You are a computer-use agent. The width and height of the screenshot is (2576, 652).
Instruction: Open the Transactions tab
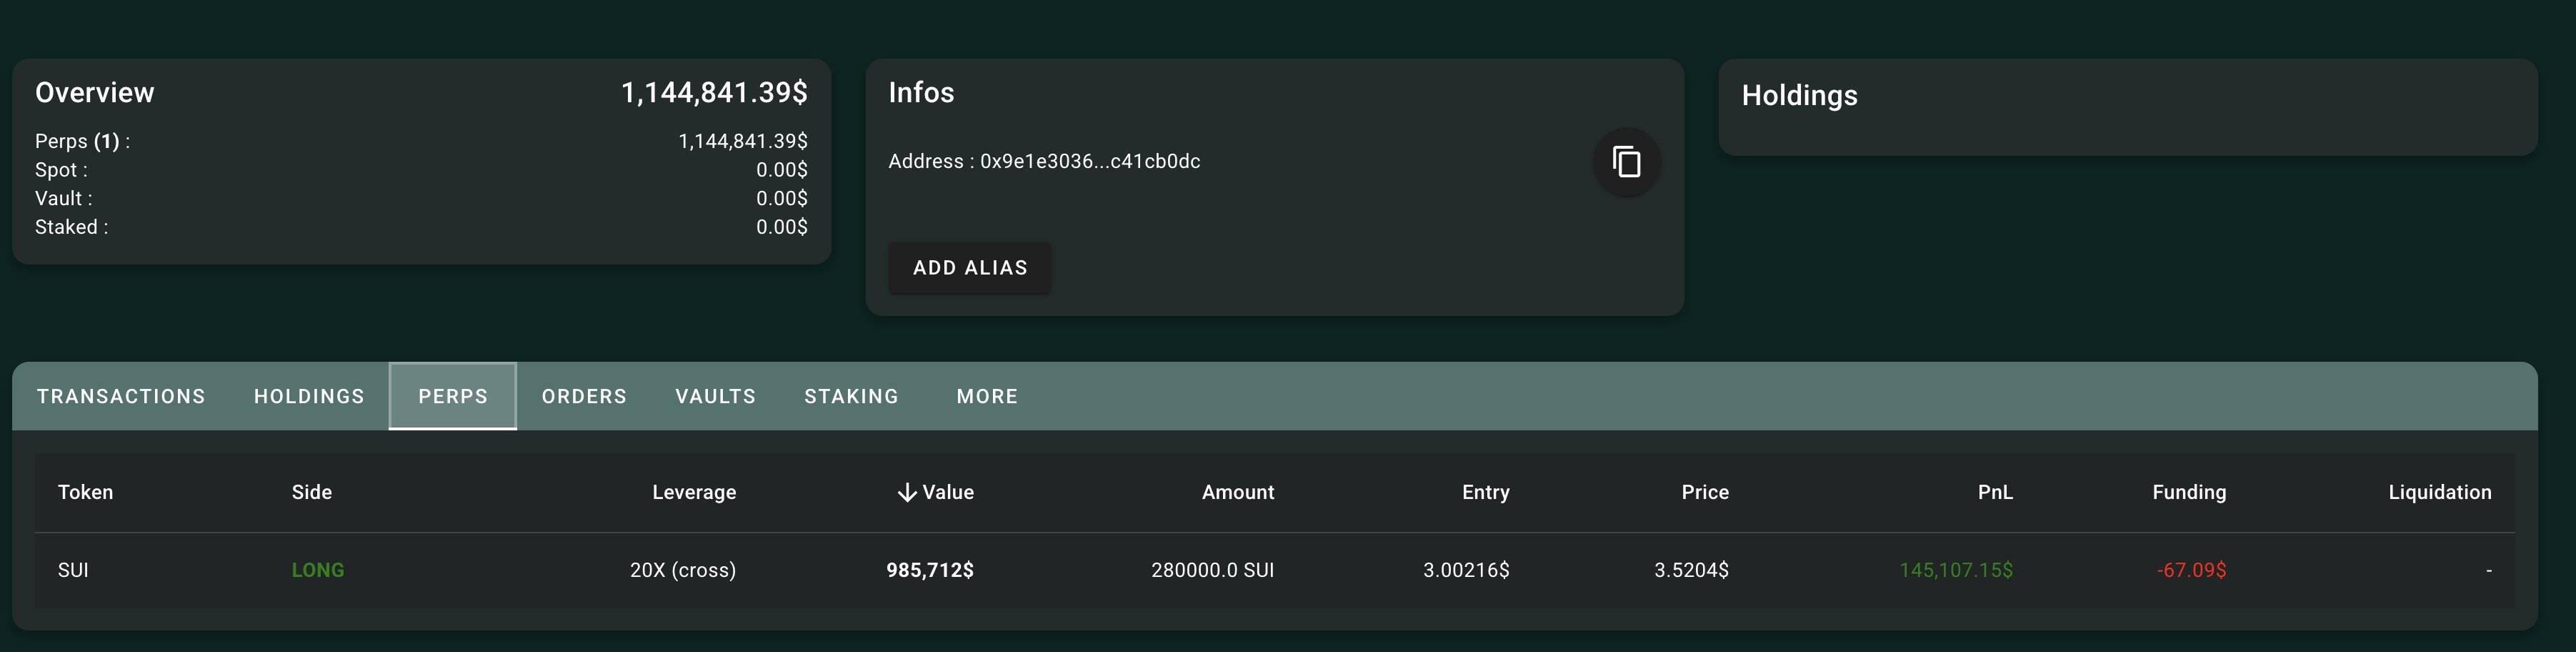(121, 396)
